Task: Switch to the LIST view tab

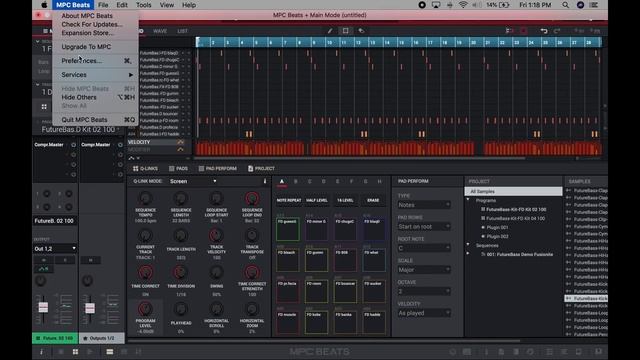Action: click(x=182, y=31)
